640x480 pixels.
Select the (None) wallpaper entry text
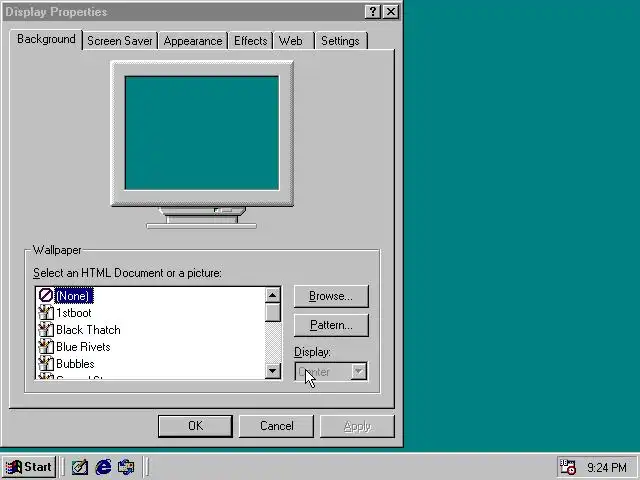(73, 296)
